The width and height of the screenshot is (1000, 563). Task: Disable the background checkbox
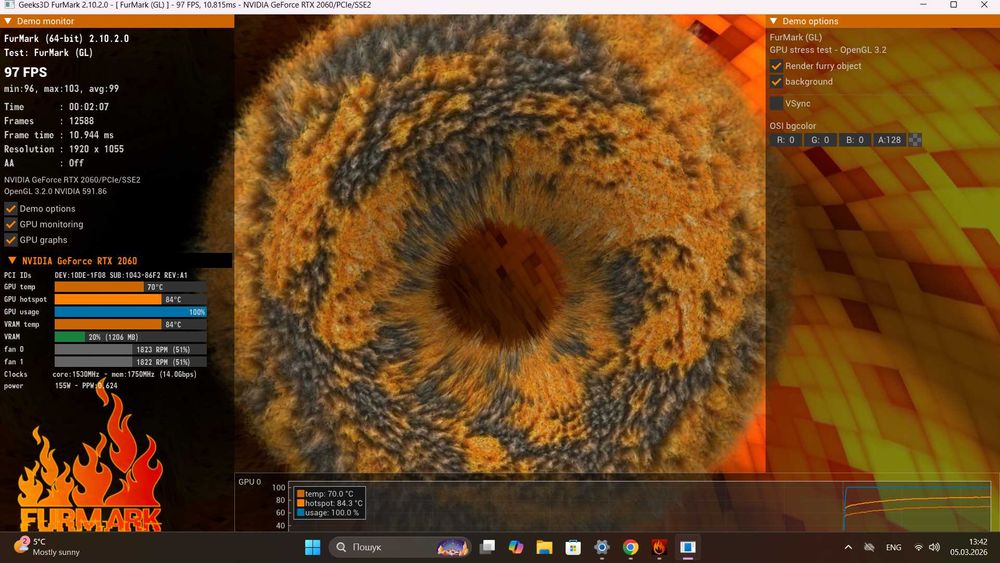point(776,82)
